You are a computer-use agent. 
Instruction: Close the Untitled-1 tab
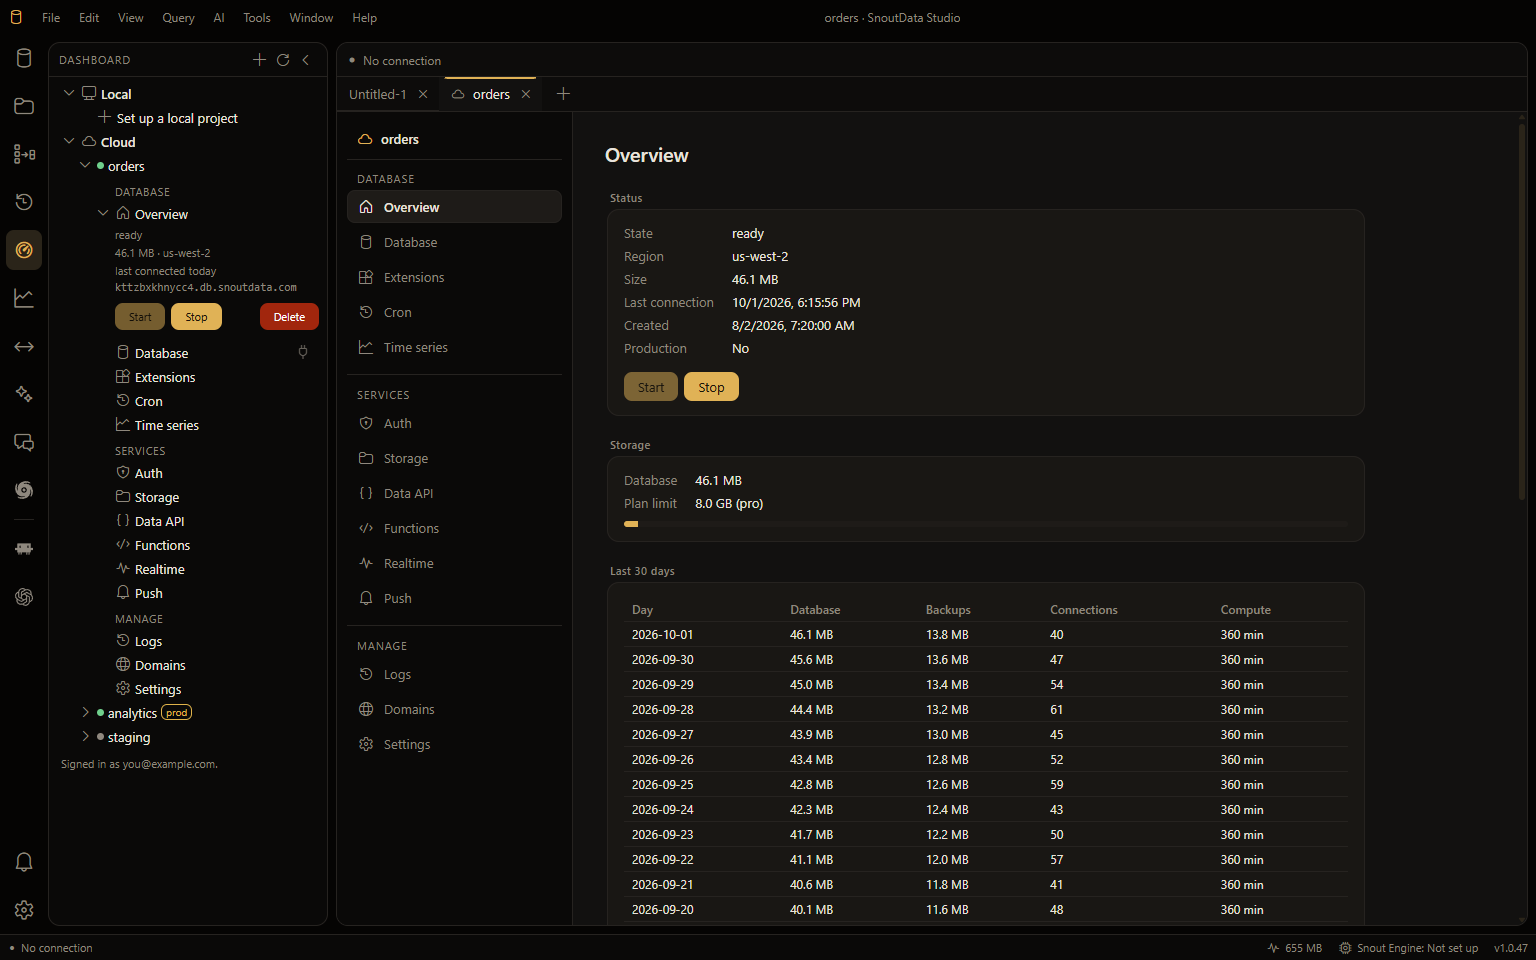click(x=423, y=94)
